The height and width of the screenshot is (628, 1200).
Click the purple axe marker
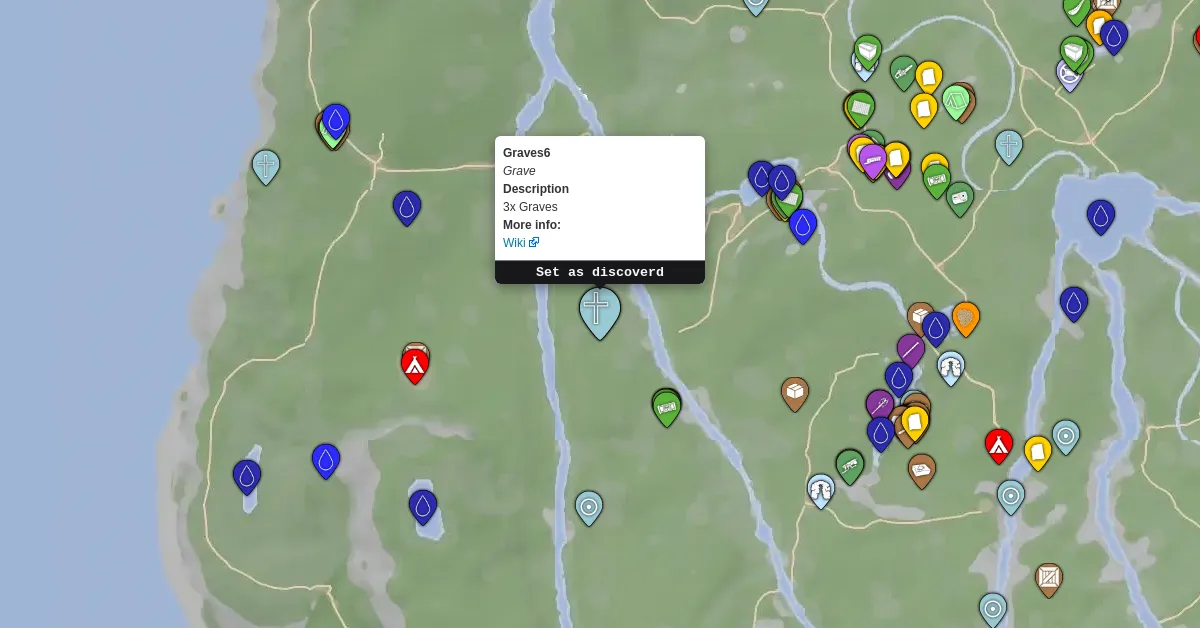(x=879, y=406)
